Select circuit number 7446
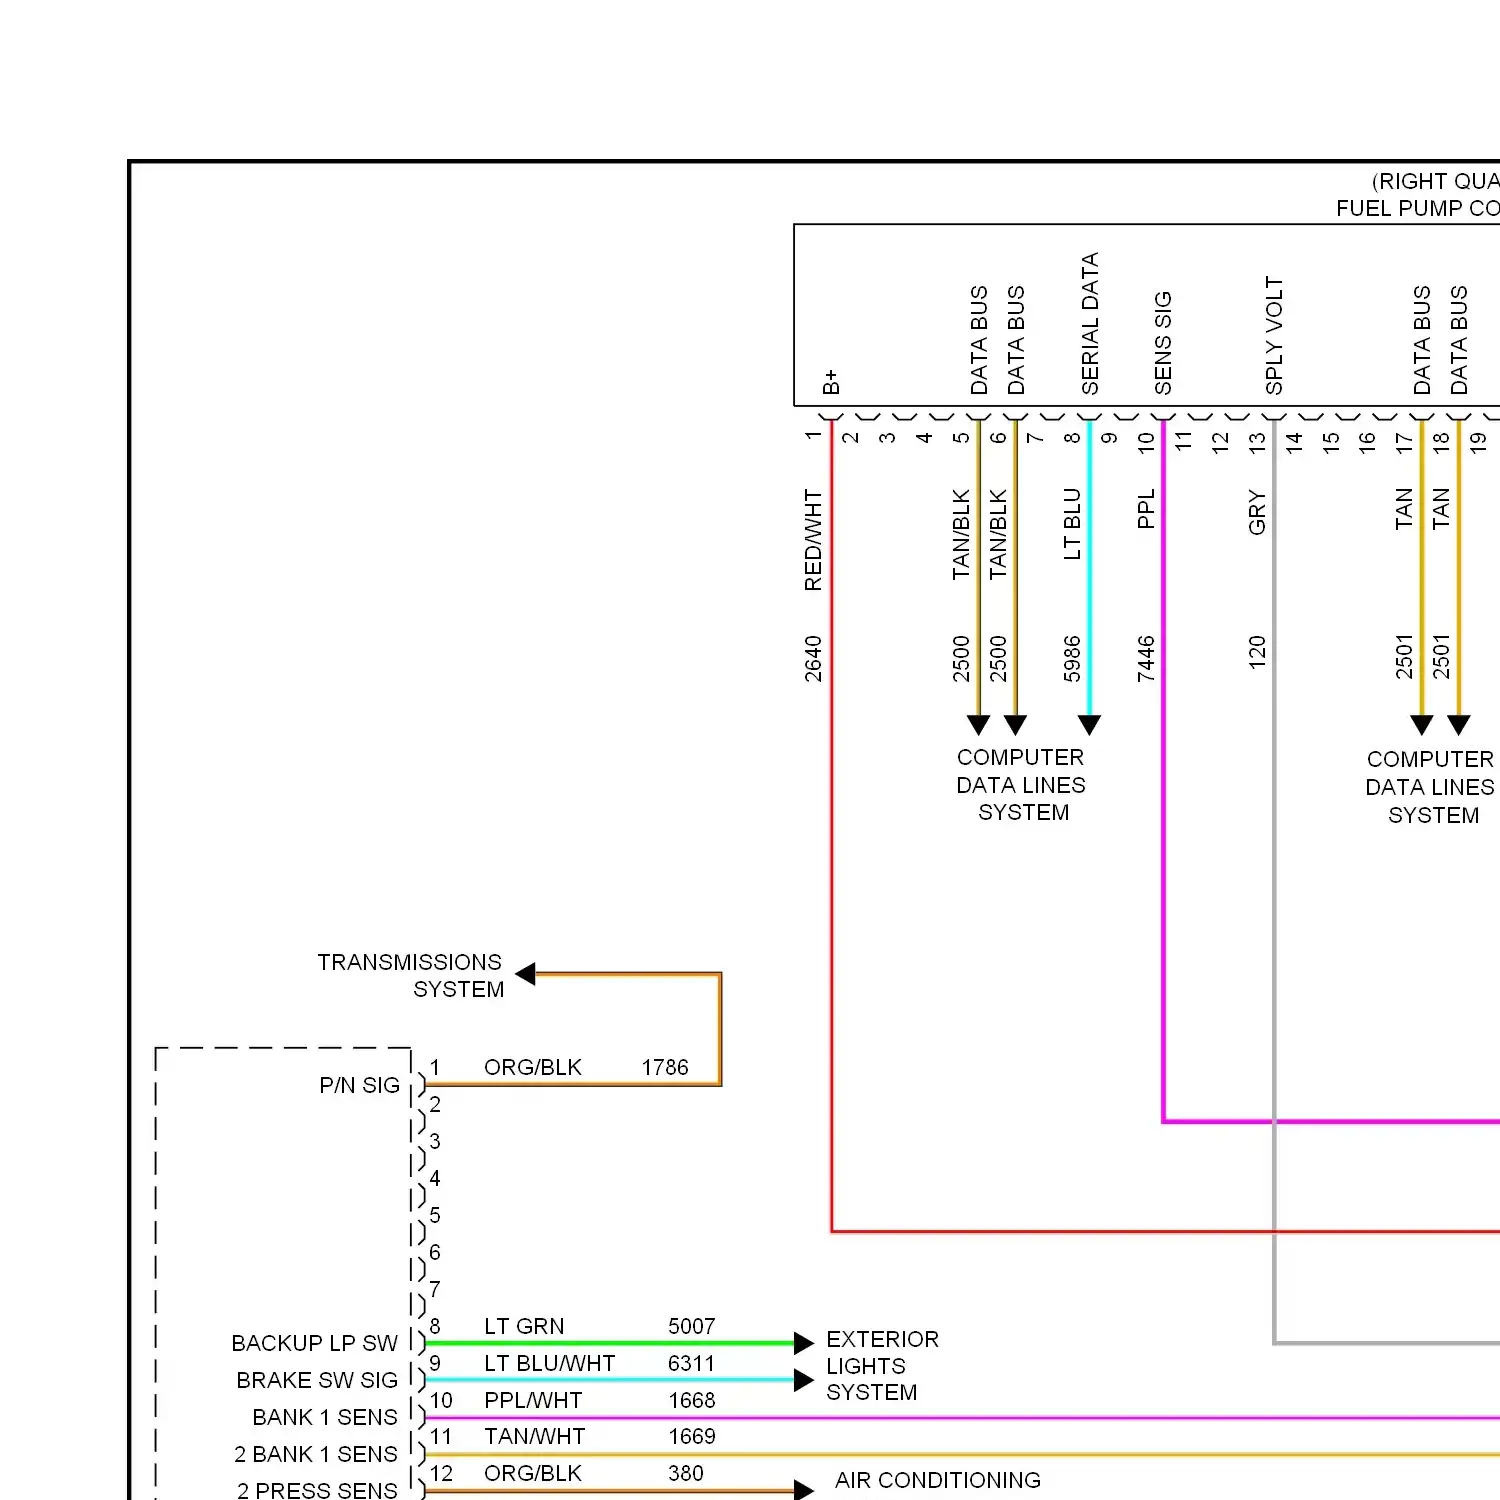Screen dimensions: 1500x1500 (1146, 659)
